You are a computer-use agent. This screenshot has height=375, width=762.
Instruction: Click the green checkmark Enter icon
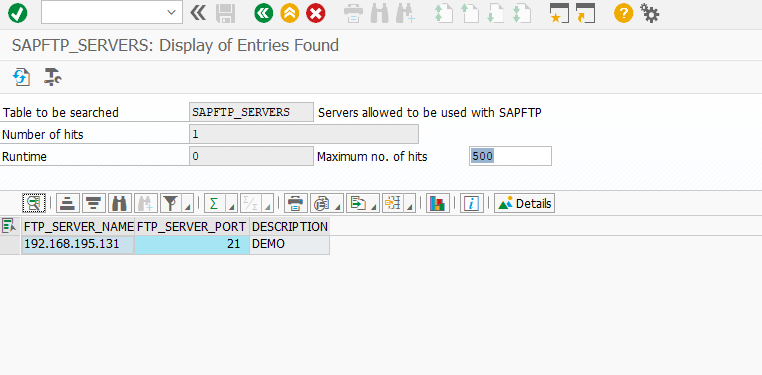point(17,13)
